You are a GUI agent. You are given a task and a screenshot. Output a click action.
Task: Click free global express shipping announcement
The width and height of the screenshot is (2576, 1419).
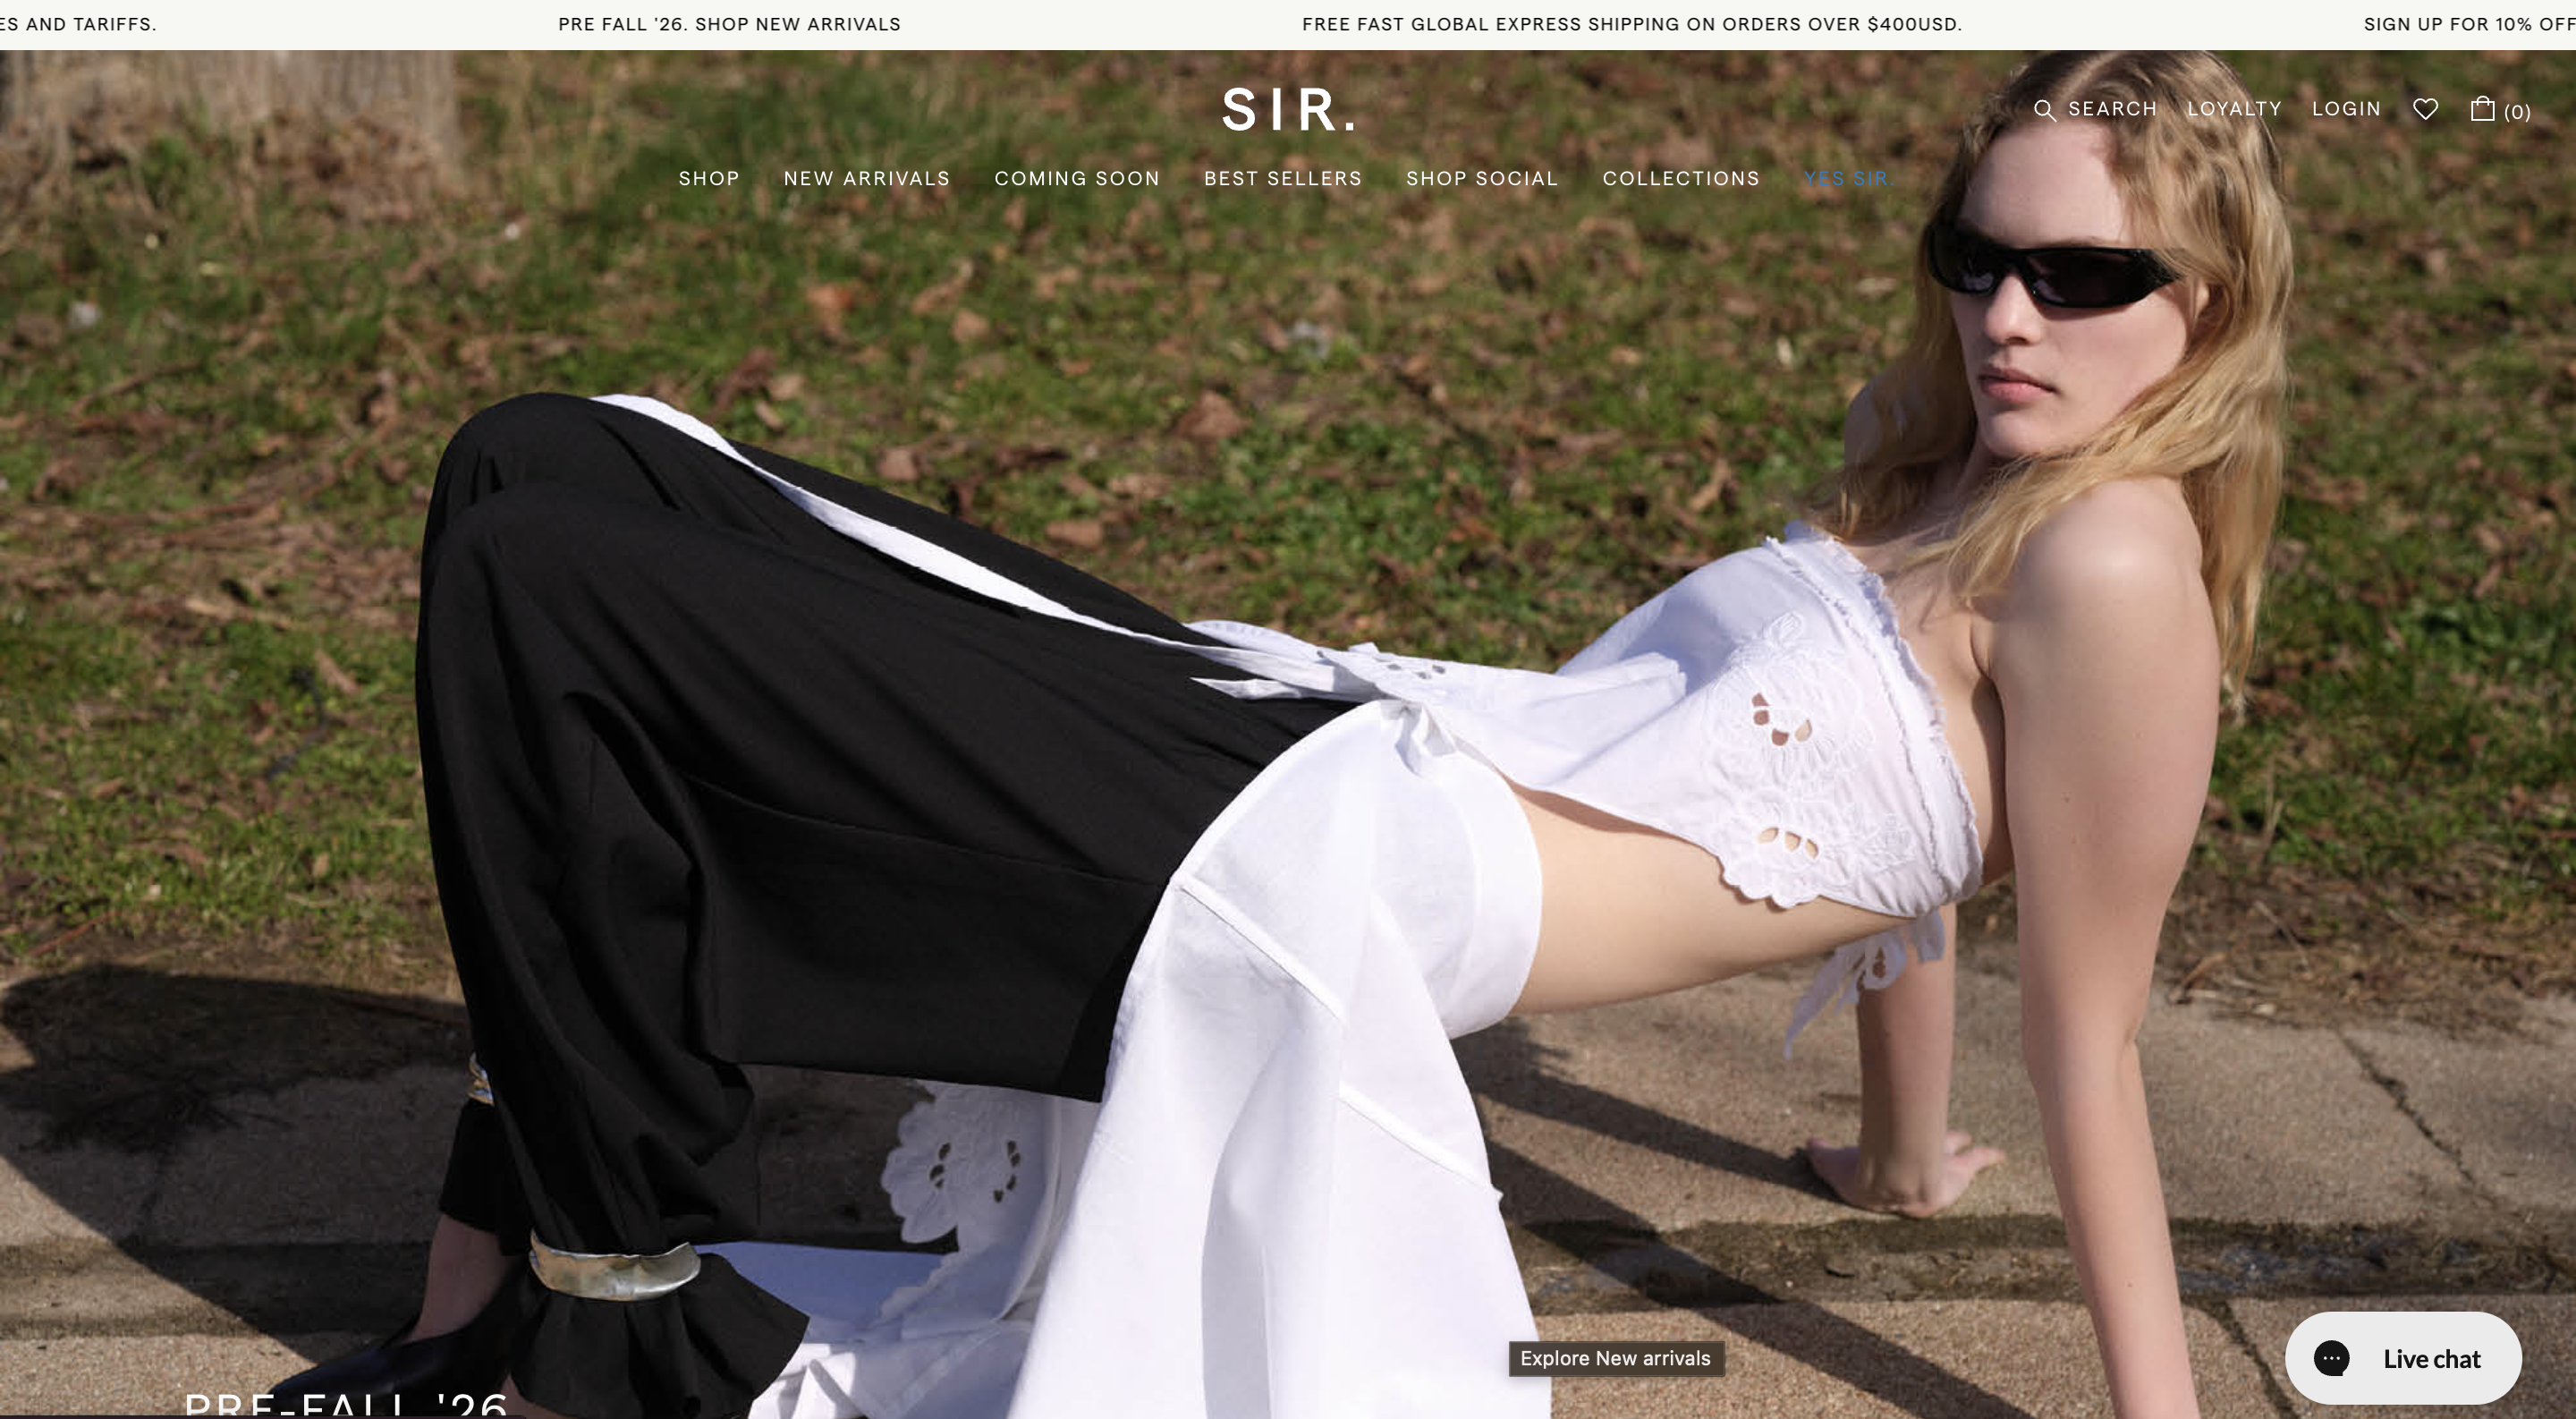pyautogui.click(x=1631, y=24)
